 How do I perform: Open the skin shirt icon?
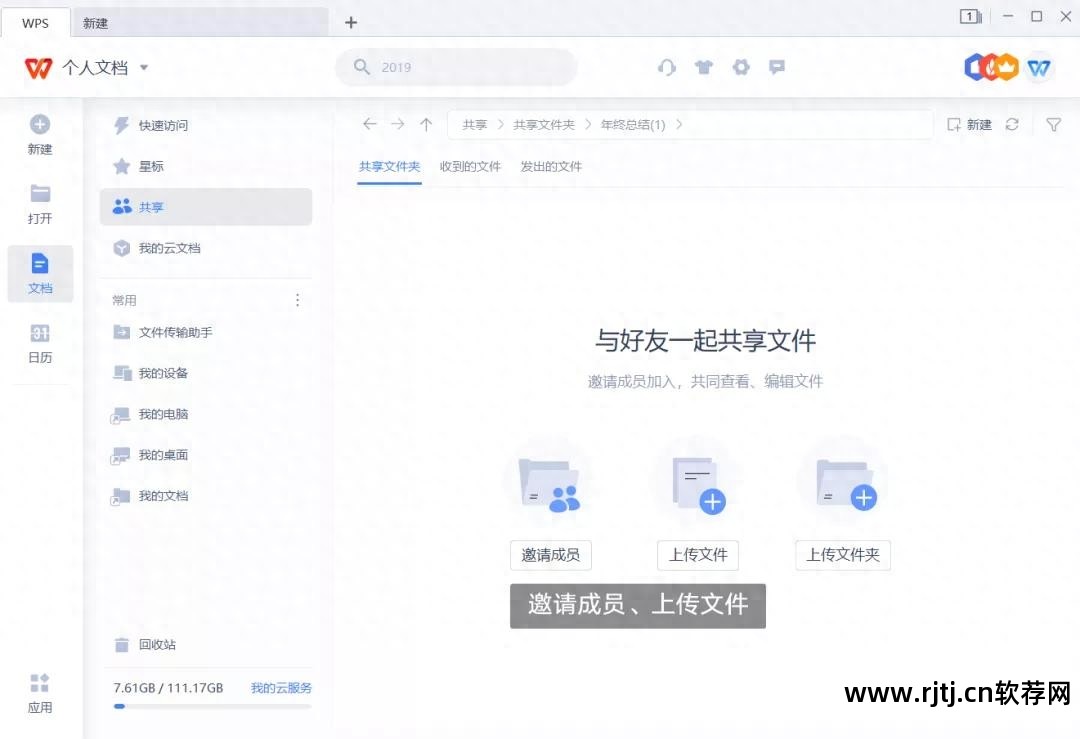(x=704, y=67)
